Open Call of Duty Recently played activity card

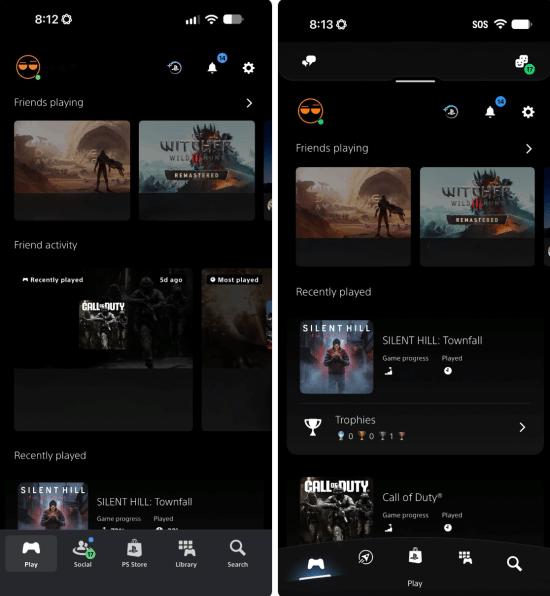click(103, 349)
